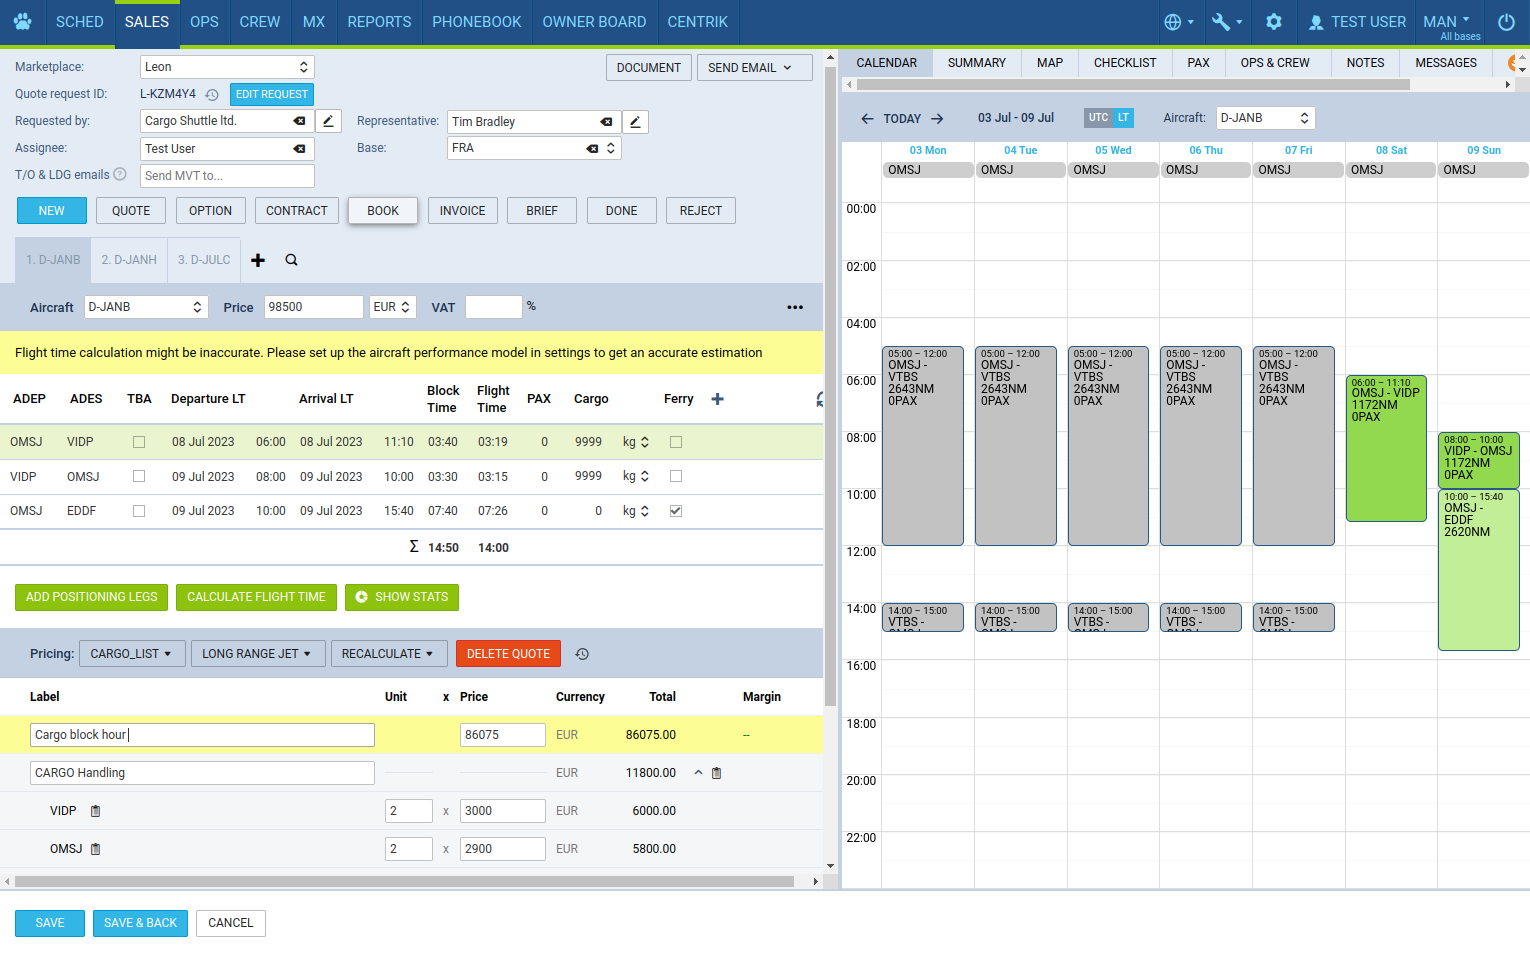Open the REPORTS menu in top navigation
Viewport: 1530px width, 956px height.
(379, 22)
